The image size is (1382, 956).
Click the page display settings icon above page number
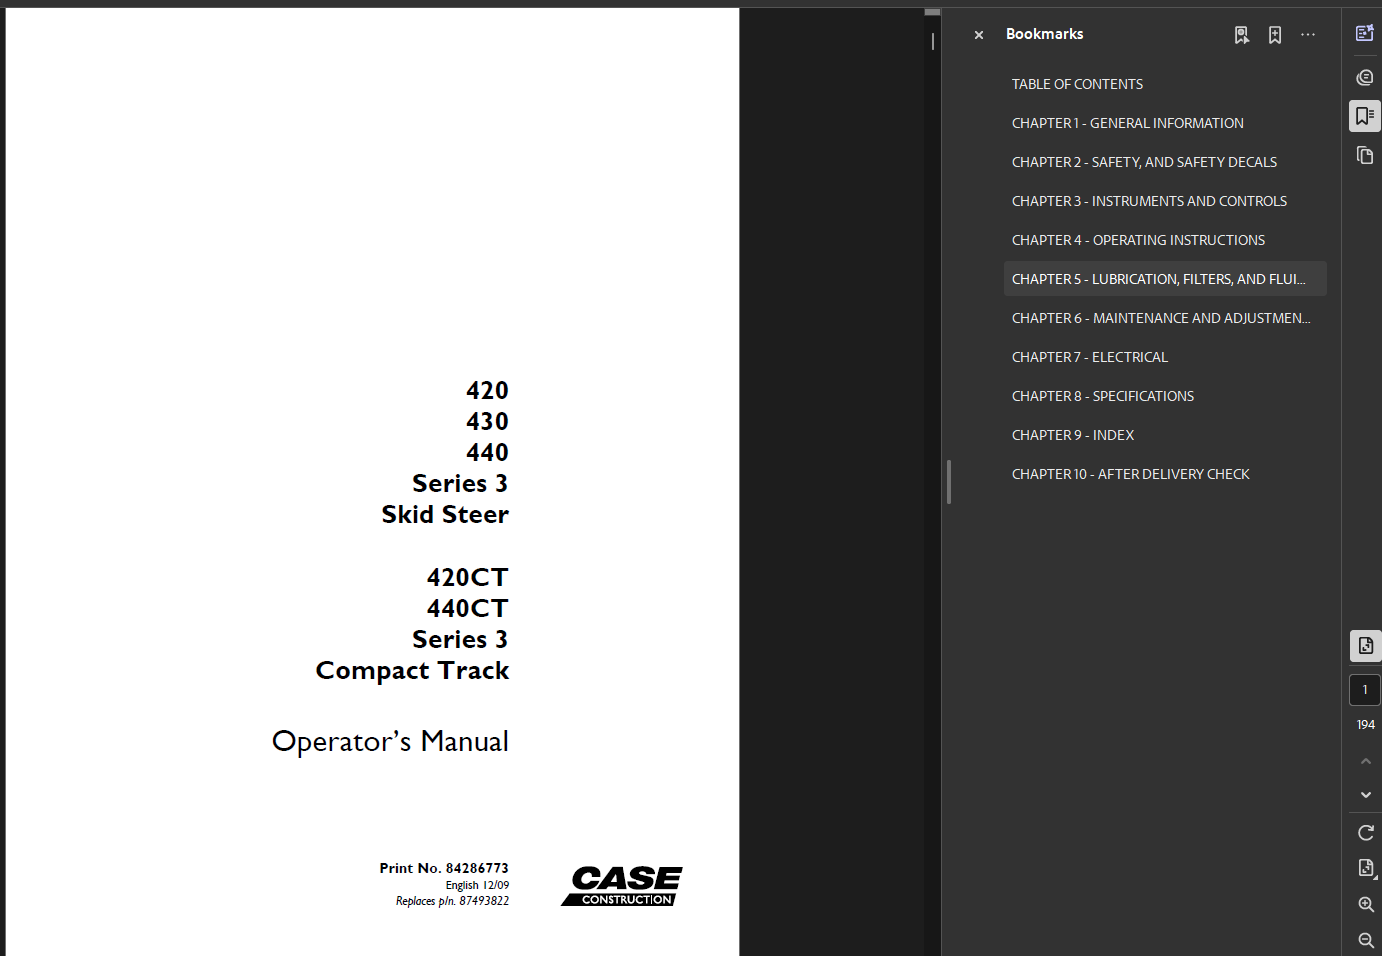pyautogui.click(x=1365, y=646)
